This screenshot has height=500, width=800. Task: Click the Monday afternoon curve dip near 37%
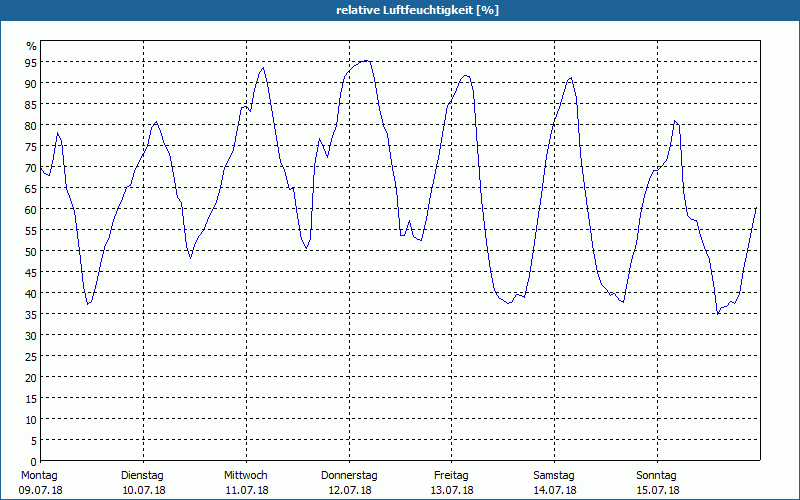pos(88,304)
